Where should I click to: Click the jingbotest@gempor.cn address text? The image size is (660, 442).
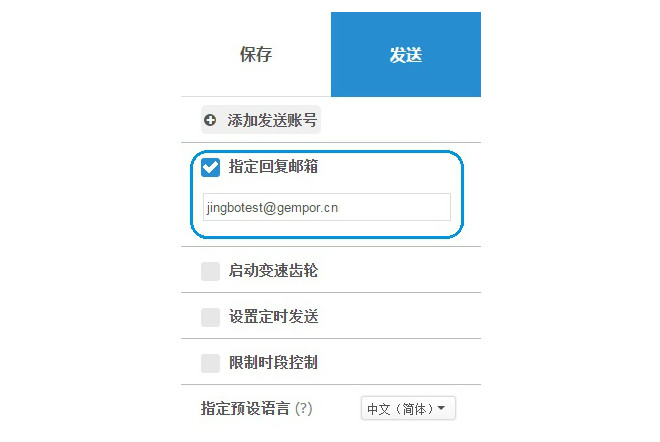[272, 208]
